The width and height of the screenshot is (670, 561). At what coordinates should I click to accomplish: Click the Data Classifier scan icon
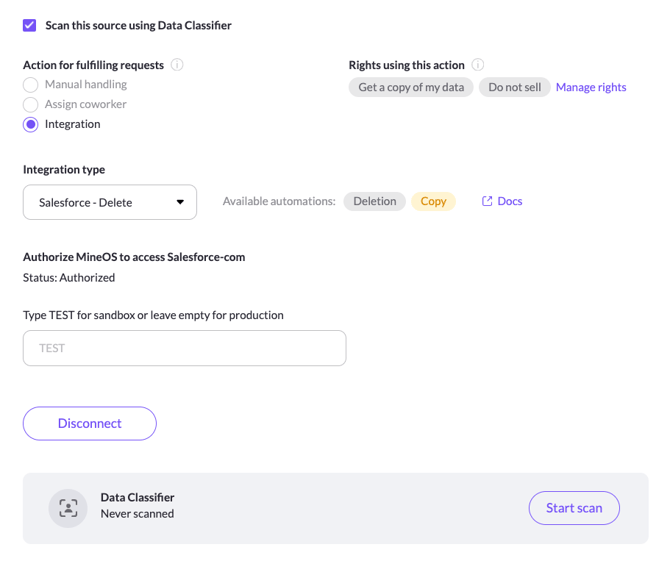68,508
